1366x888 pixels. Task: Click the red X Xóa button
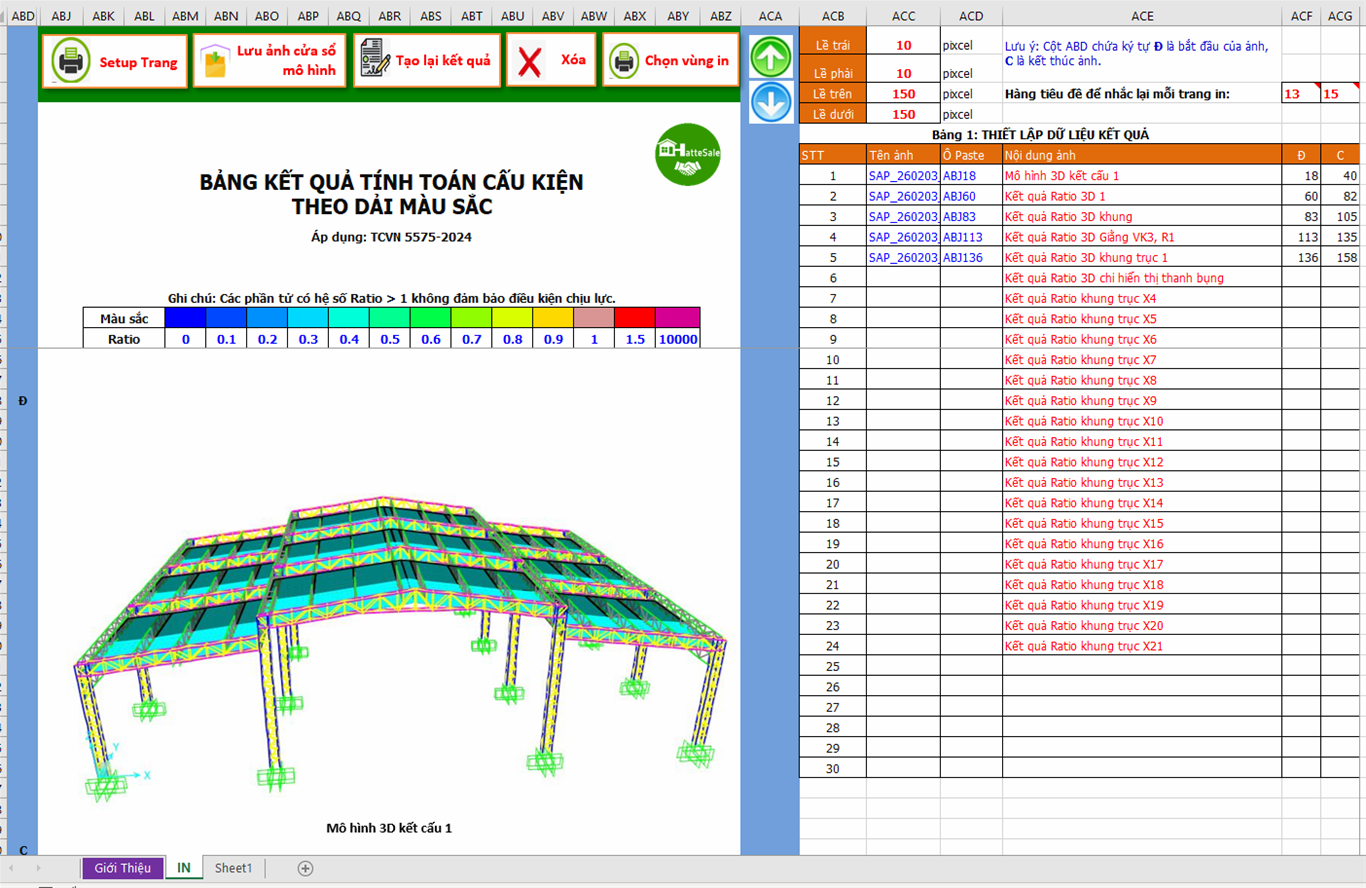point(551,61)
